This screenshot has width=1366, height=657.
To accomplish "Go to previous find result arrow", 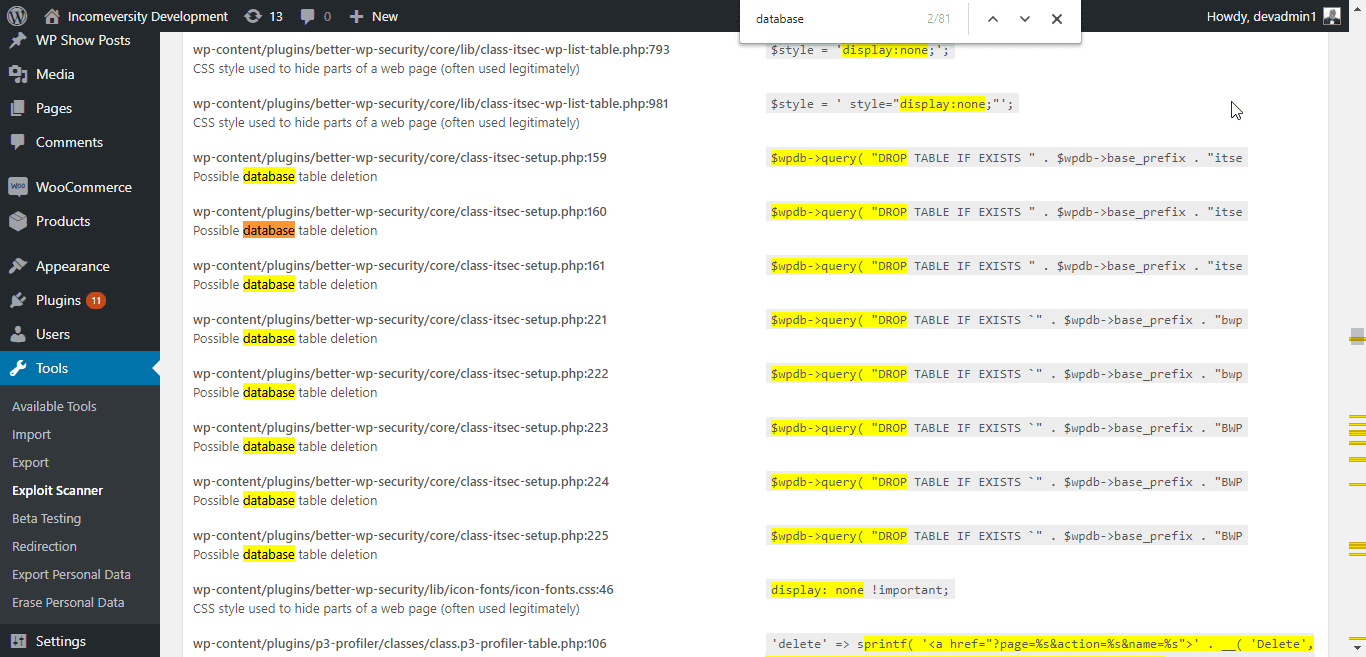I will click(x=993, y=19).
